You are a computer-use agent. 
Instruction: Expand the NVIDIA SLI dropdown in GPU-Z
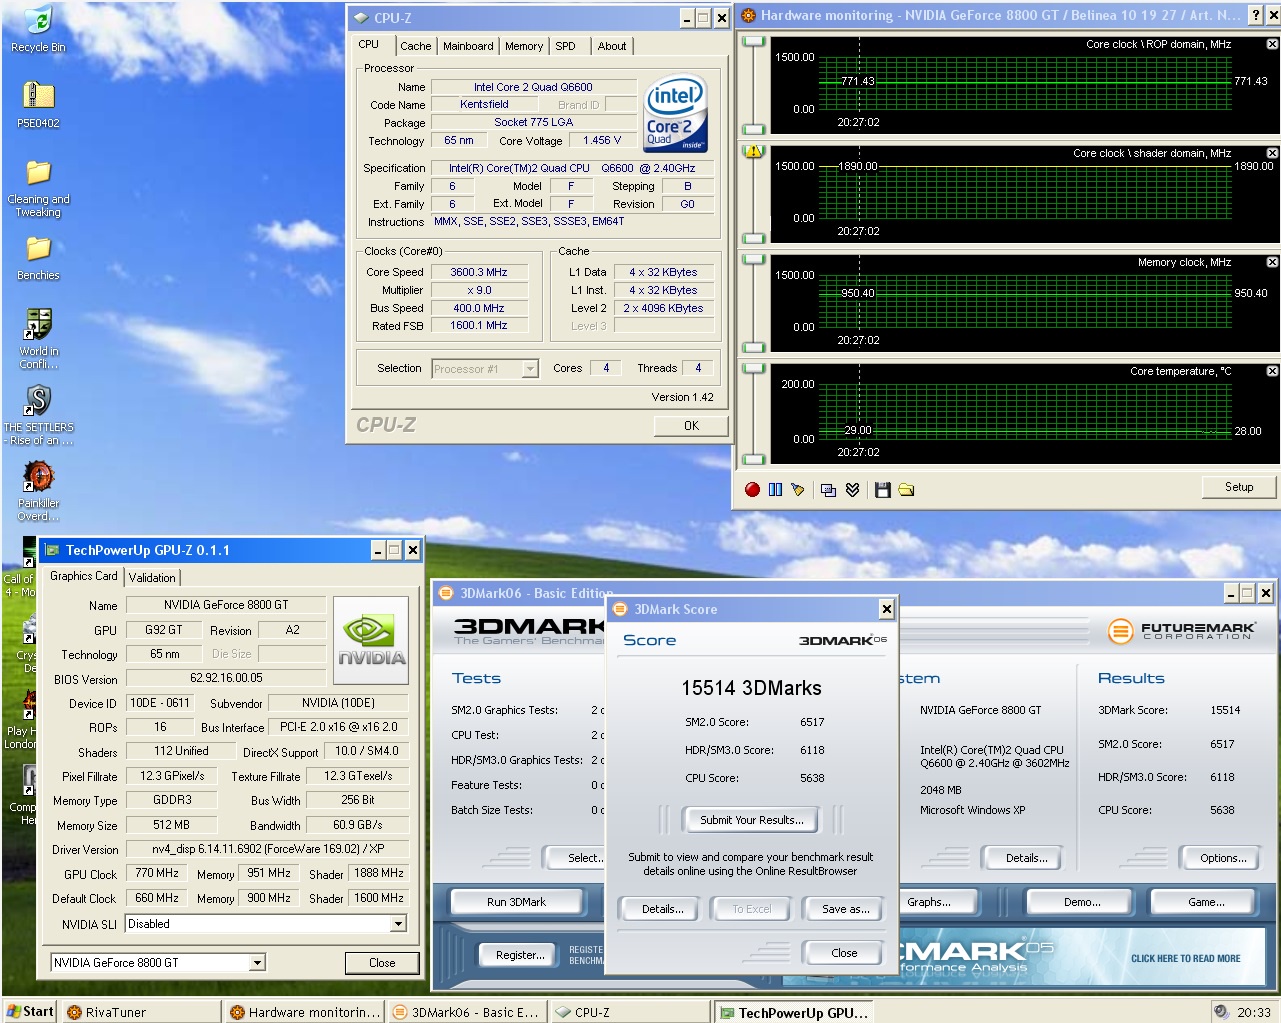[x=398, y=924]
